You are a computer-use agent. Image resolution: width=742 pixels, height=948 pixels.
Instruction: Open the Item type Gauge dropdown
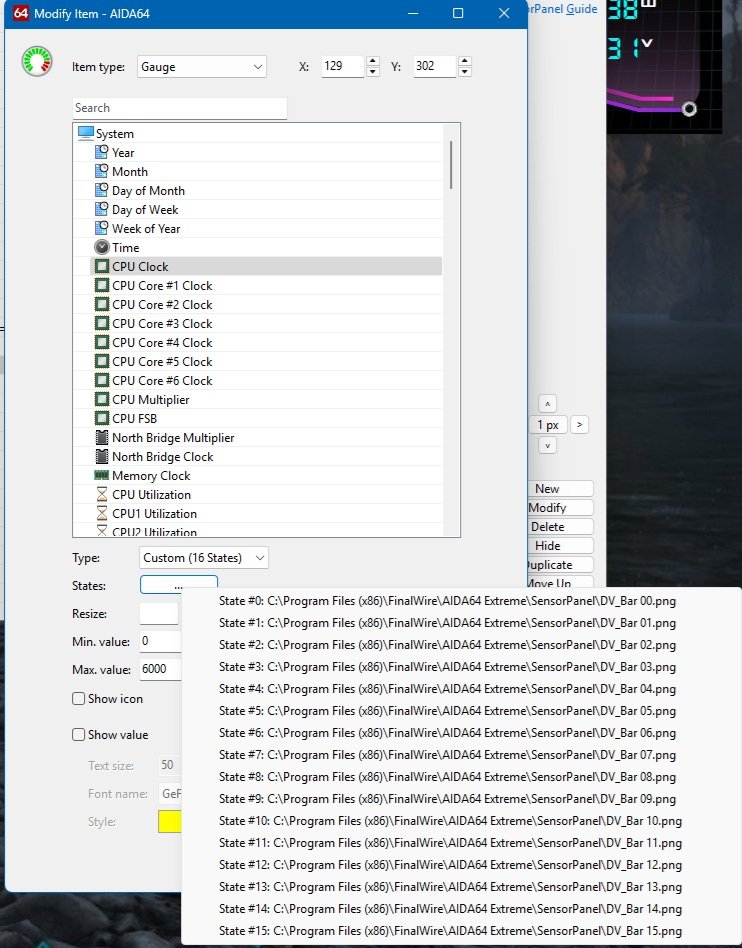(201, 67)
